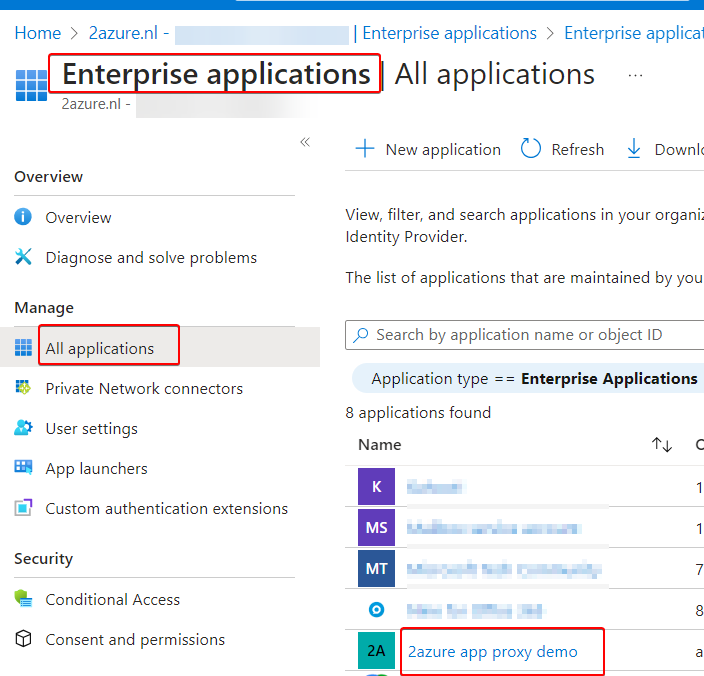Image resolution: width=704 pixels, height=676 pixels.
Task: Click the blurred name in K row
Action: pyautogui.click(x=435, y=487)
